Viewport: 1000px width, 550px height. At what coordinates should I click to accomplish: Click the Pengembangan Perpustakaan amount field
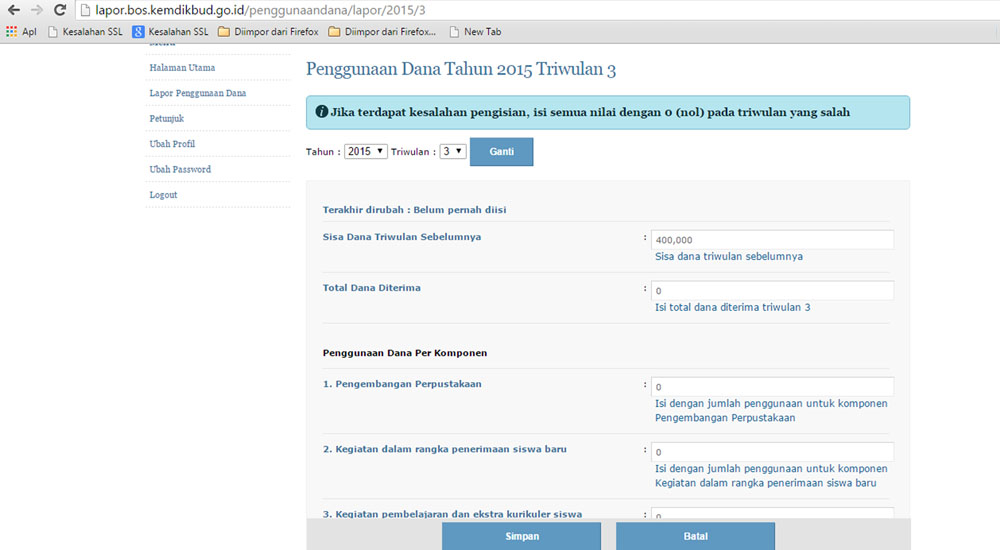[772, 387]
